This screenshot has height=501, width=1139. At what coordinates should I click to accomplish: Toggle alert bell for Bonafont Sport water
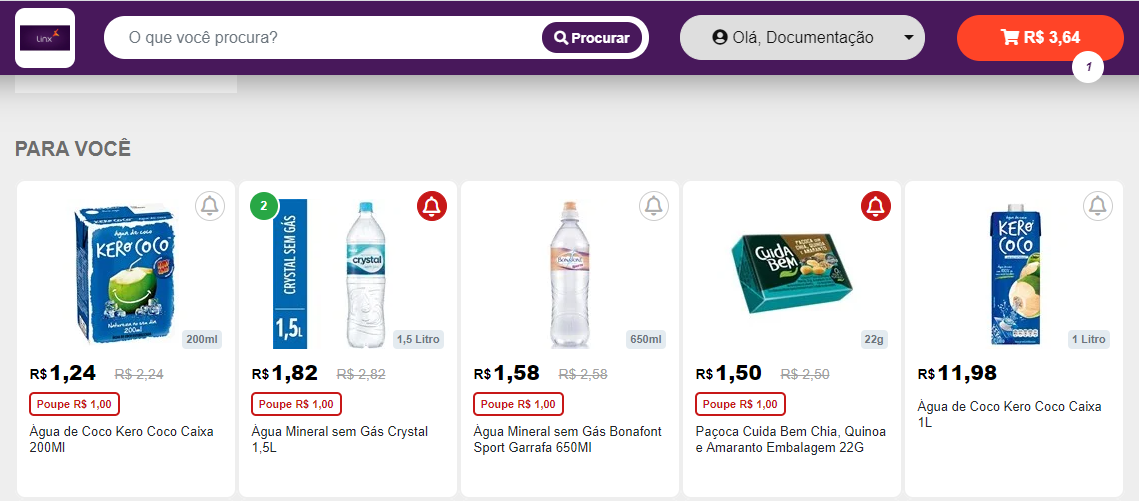coord(654,206)
